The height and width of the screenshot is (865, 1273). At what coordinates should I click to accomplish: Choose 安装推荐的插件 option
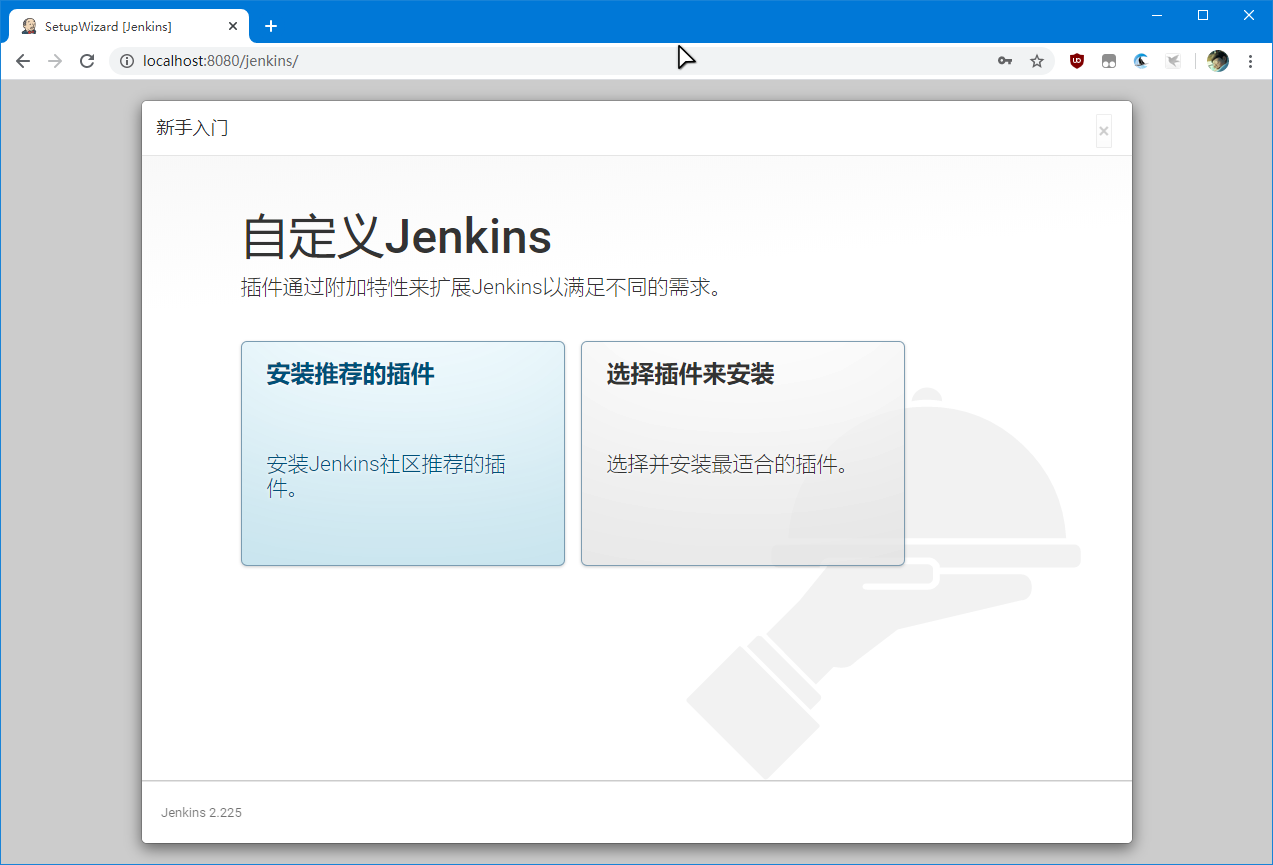[x=403, y=454]
